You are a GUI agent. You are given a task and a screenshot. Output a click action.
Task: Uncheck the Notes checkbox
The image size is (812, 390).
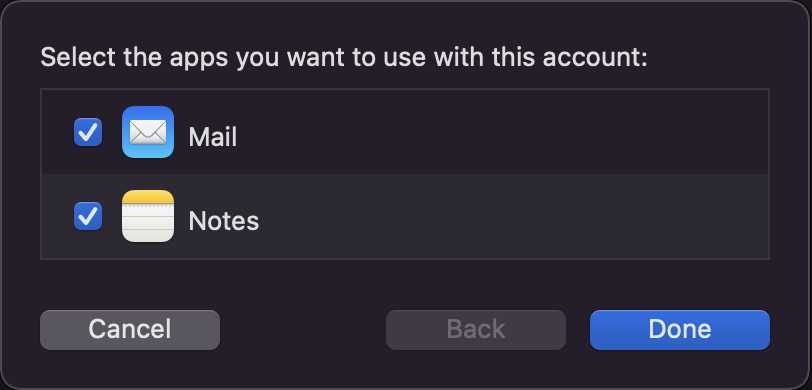pos(88,216)
